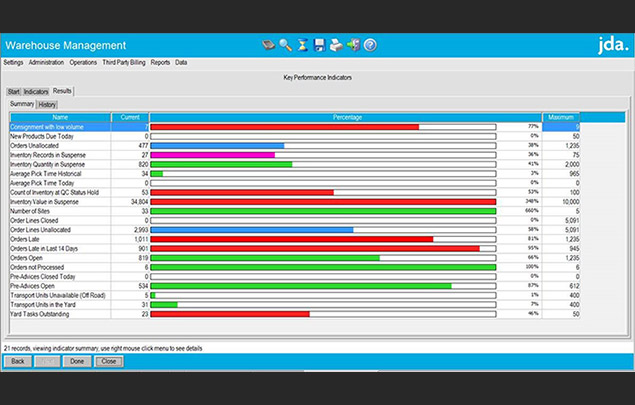
Task: Click the '21 records' status bar message
Action: point(103,348)
